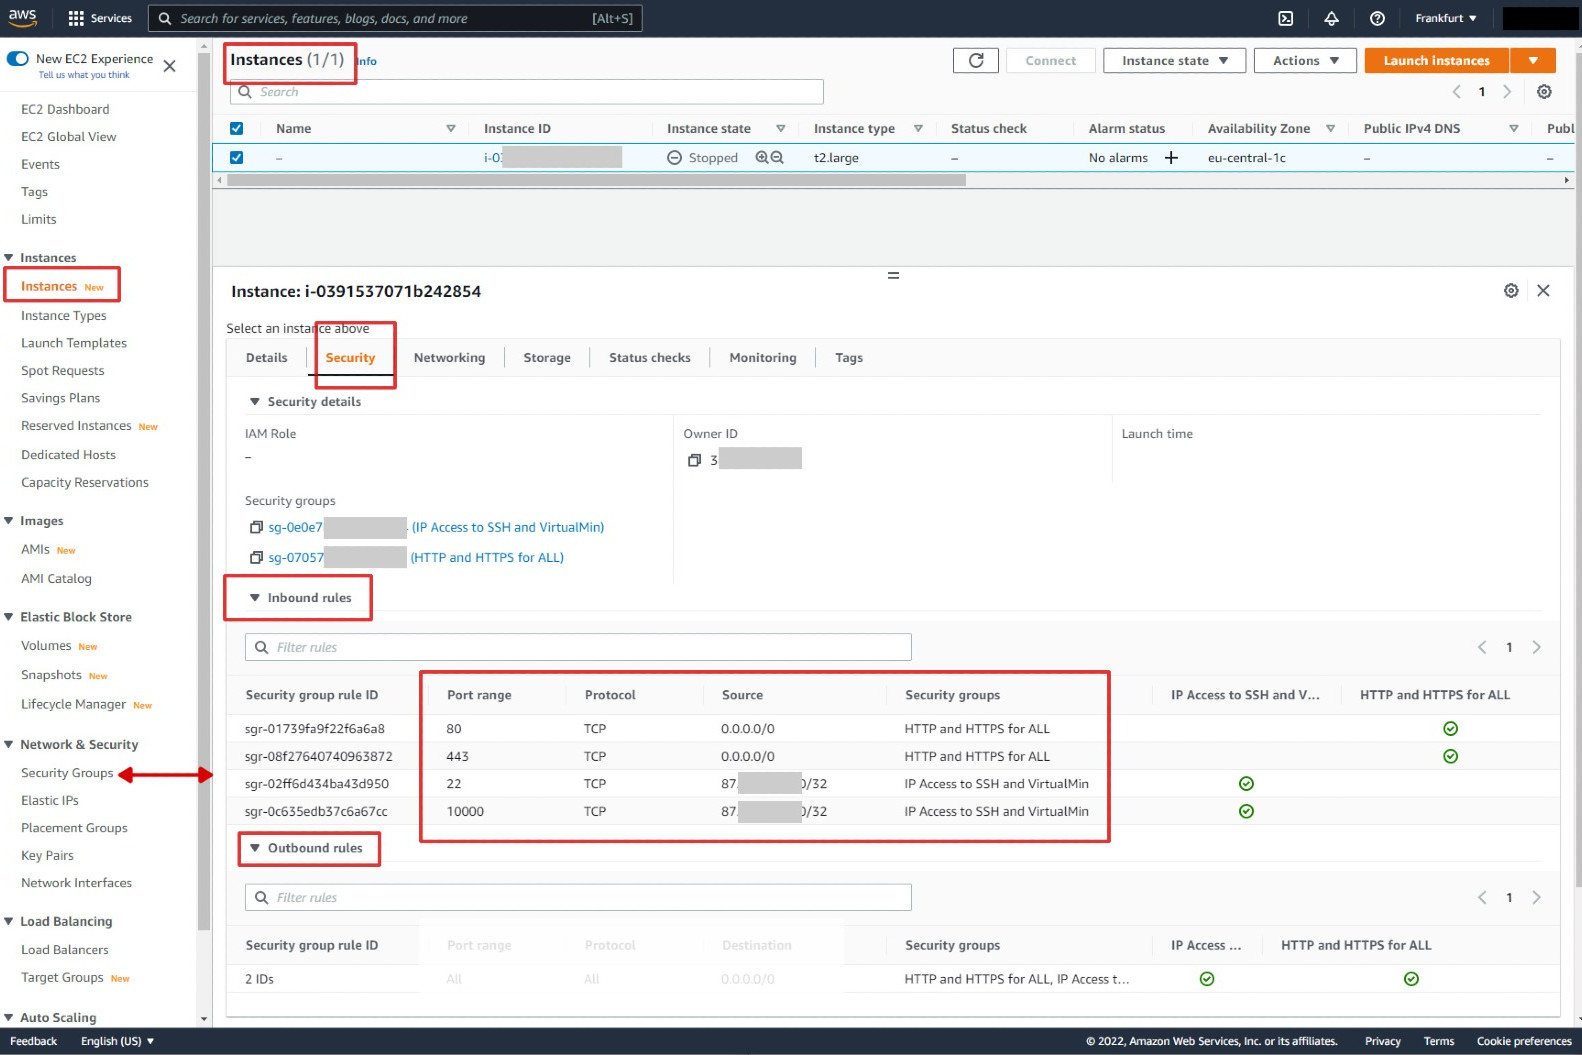Open Cookie preferences in footer
The width and height of the screenshot is (1582, 1055).
pos(1524,1041)
